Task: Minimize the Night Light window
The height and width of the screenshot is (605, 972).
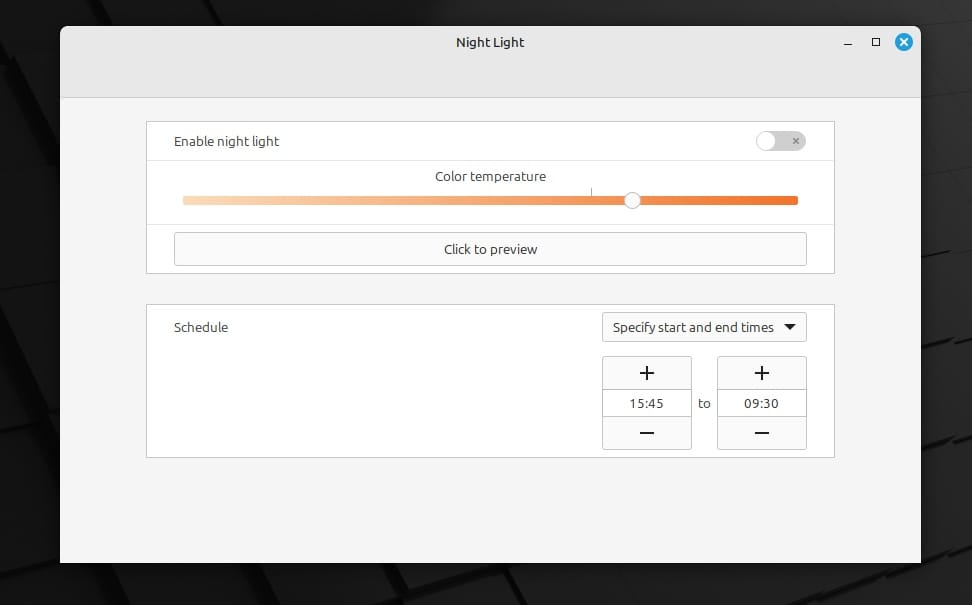Action: point(847,43)
